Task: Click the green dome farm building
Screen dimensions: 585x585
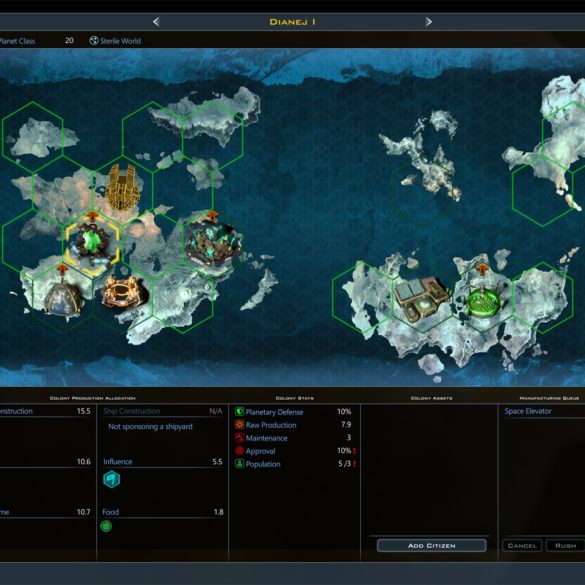Action: [x=482, y=301]
